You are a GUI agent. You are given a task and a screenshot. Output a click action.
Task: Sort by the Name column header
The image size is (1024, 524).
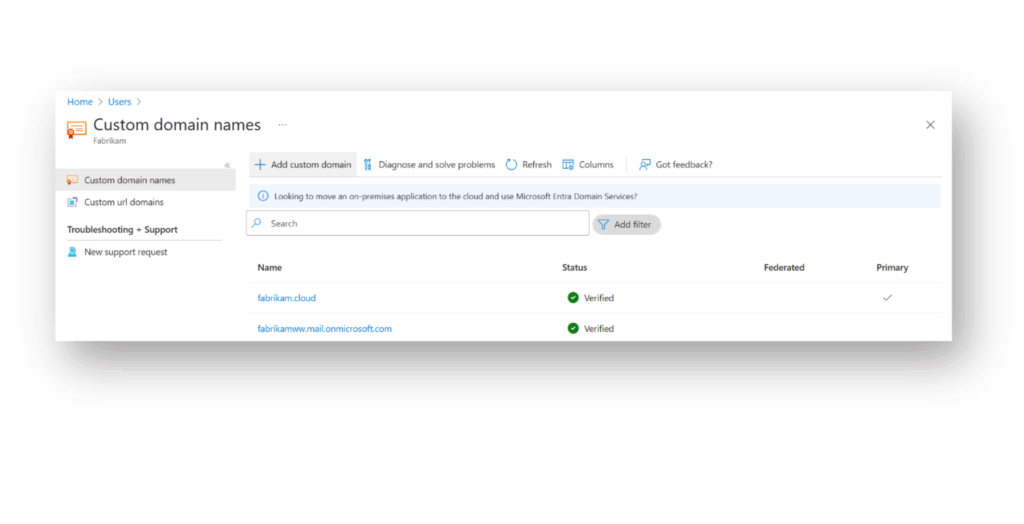point(270,268)
